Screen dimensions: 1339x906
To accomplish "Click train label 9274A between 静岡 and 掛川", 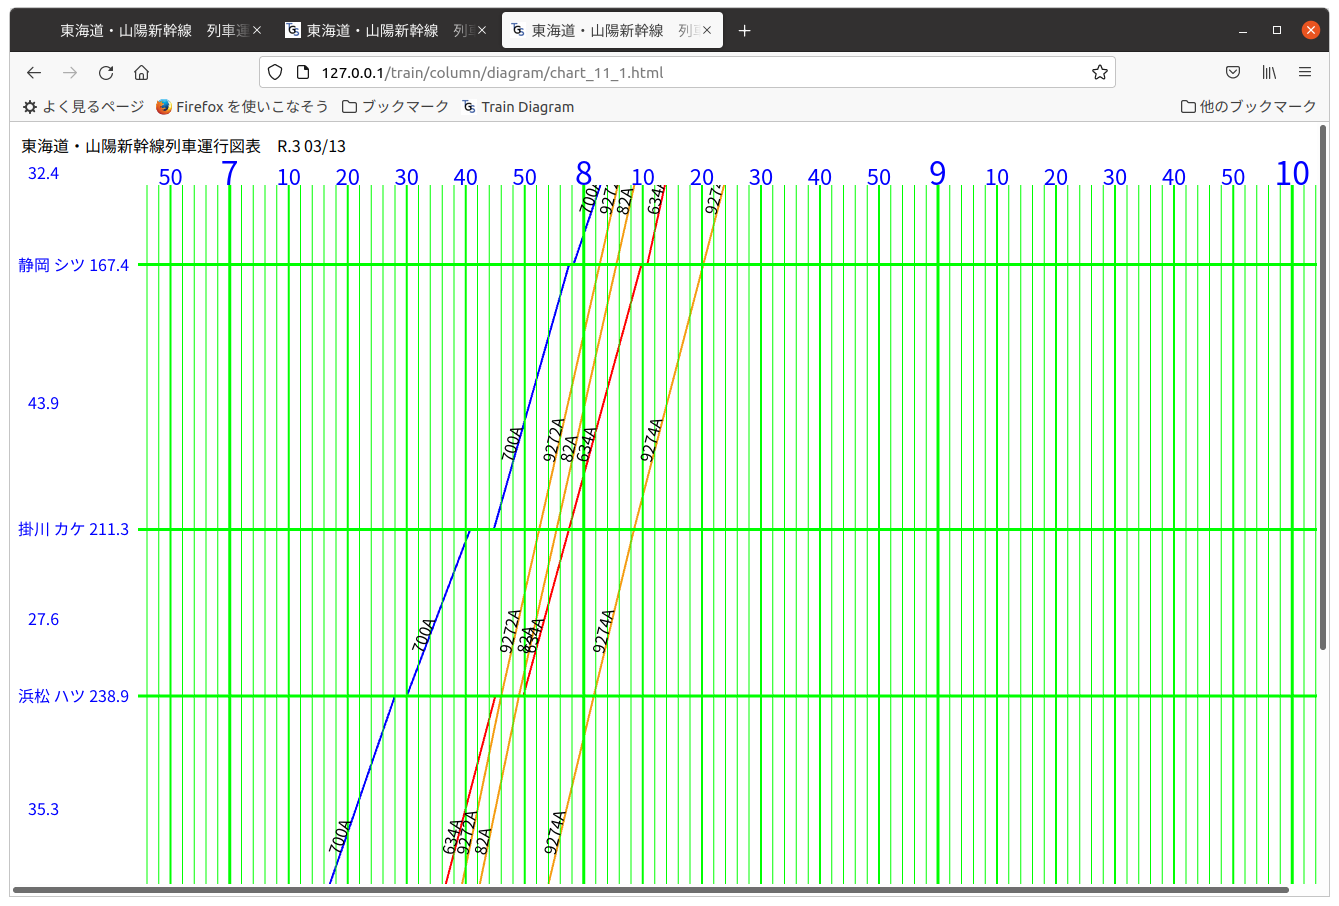I will 652,440.
